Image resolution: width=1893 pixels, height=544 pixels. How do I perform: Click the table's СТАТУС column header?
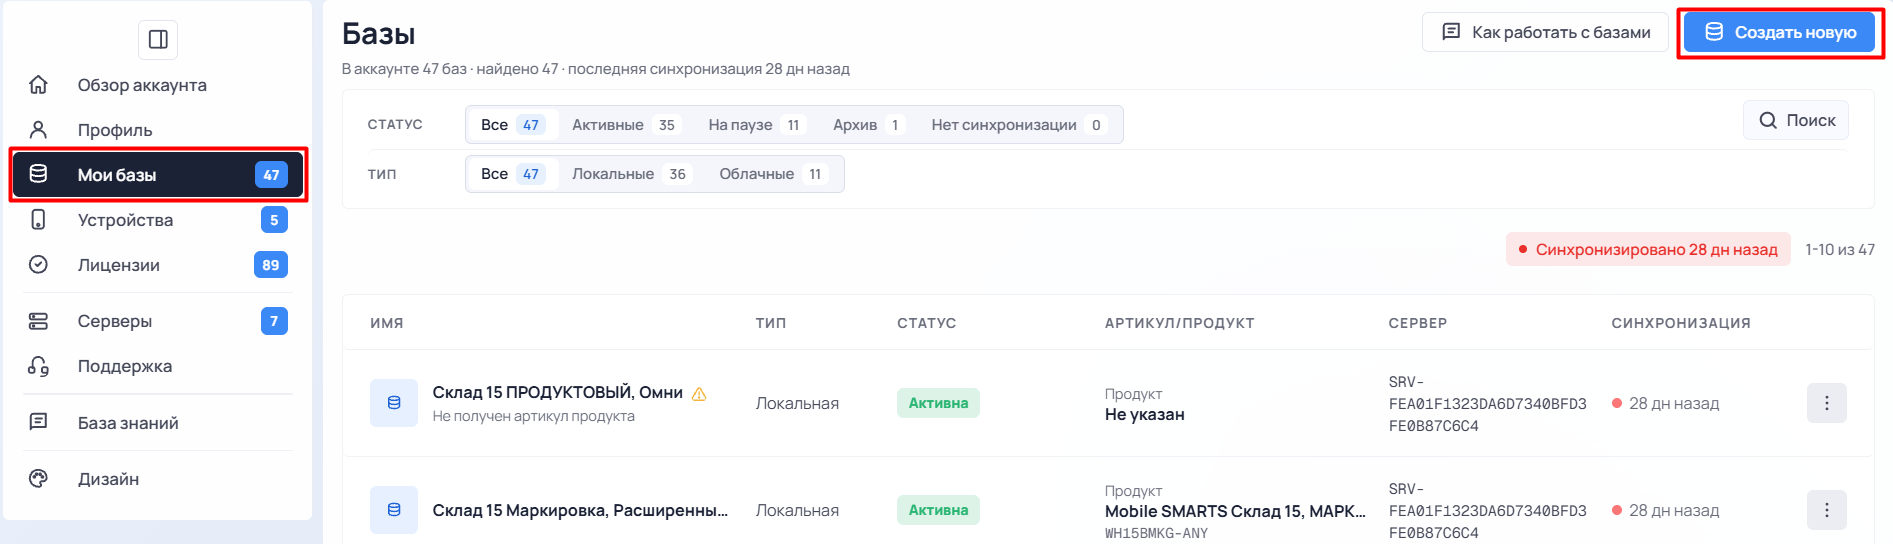(927, 323)
